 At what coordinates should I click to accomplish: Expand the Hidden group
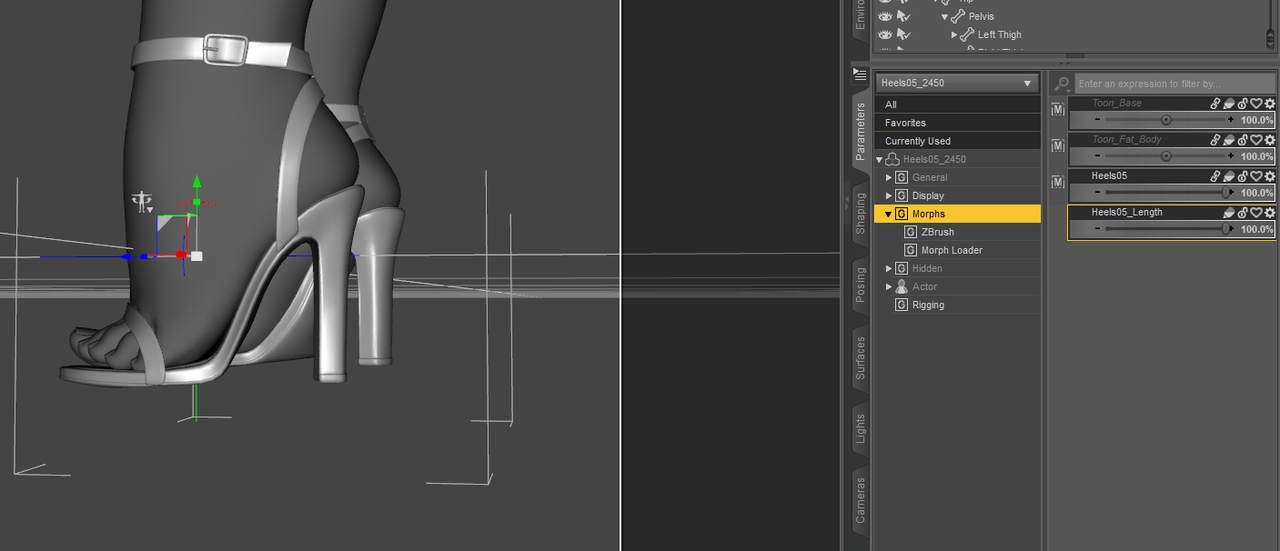889,269
